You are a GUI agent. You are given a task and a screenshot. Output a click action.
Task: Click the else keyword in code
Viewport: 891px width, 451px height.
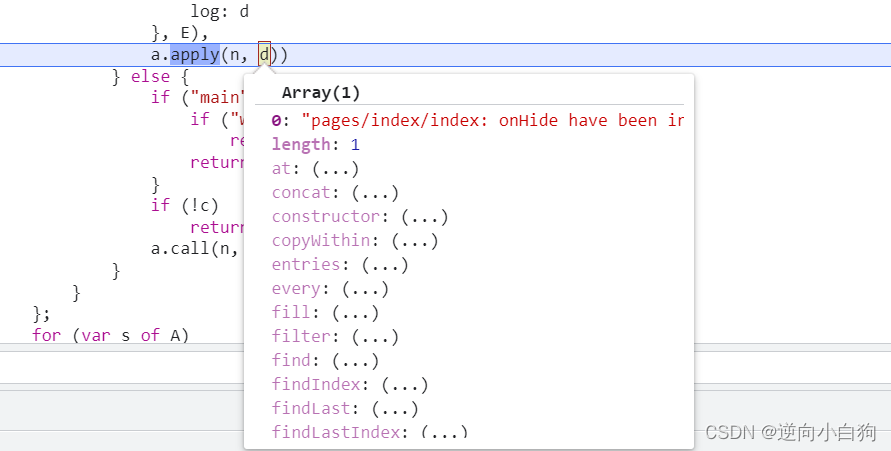[151, 77]
